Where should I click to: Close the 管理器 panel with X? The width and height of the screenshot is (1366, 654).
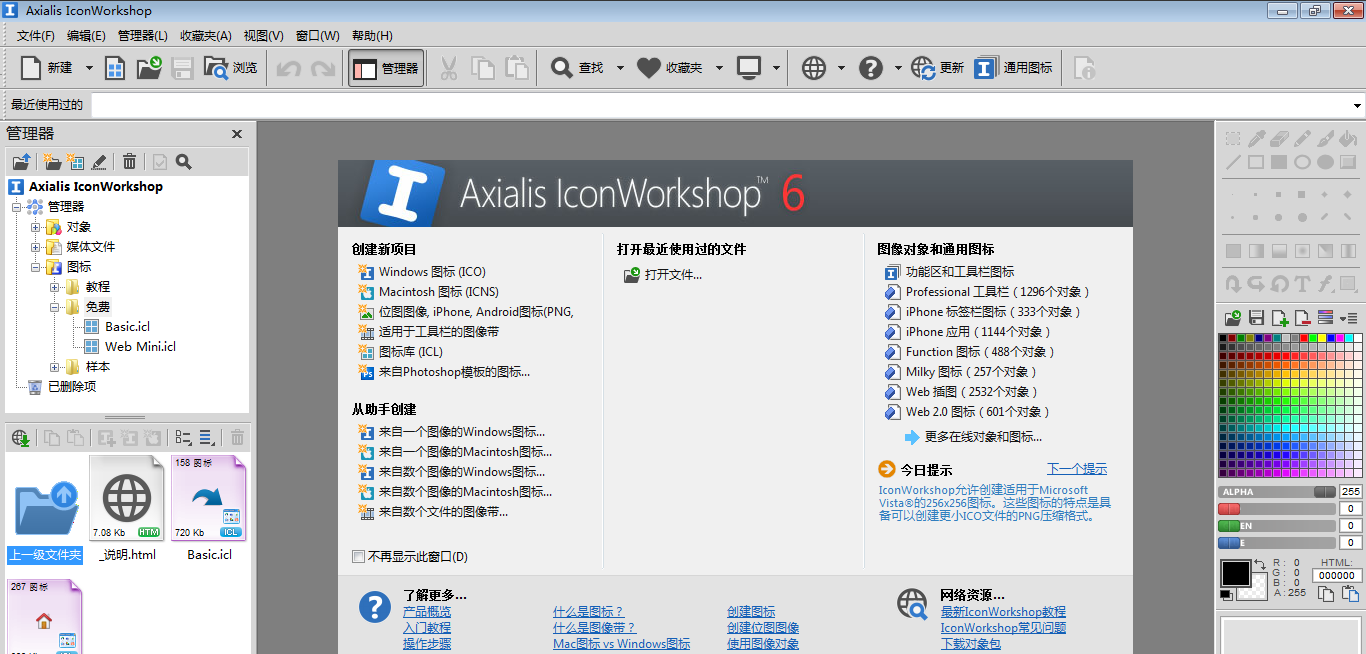click(237, 134)
